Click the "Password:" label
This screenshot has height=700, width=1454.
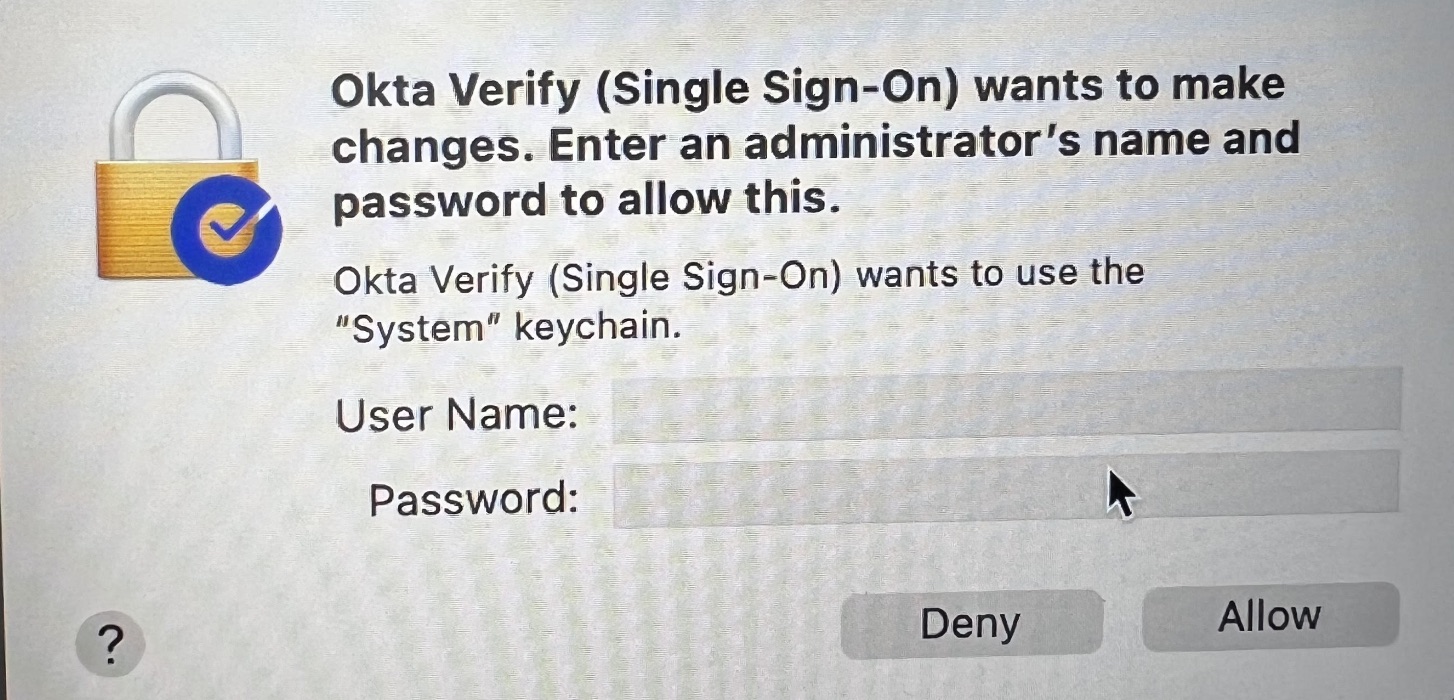(x=473, y=498)
